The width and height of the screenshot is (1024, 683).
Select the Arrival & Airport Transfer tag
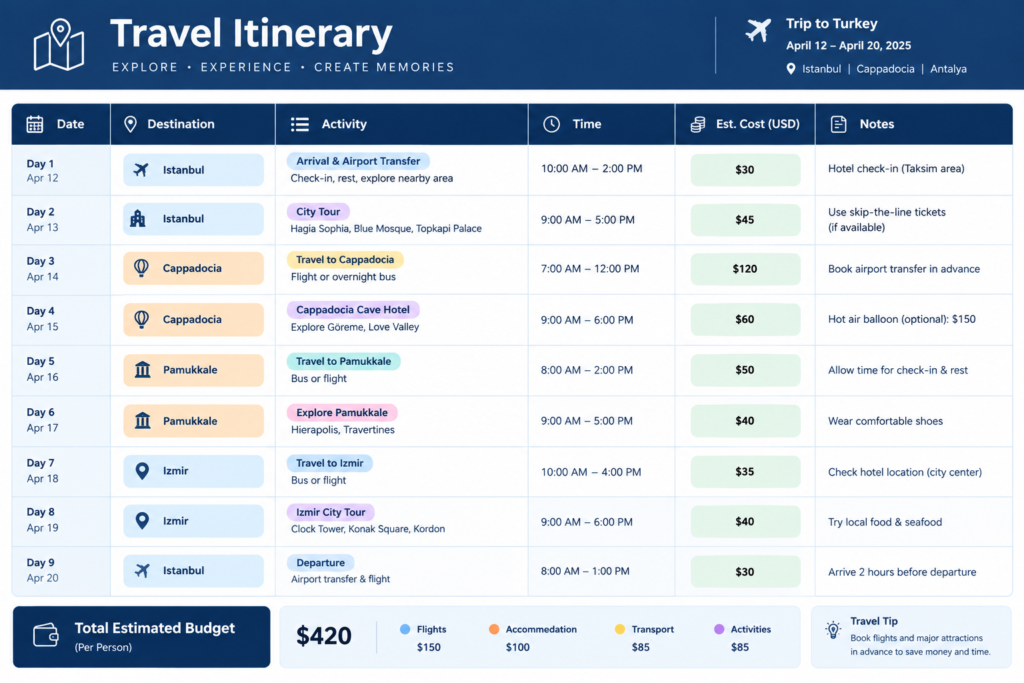pyautogui.click(x=358, y=161)
